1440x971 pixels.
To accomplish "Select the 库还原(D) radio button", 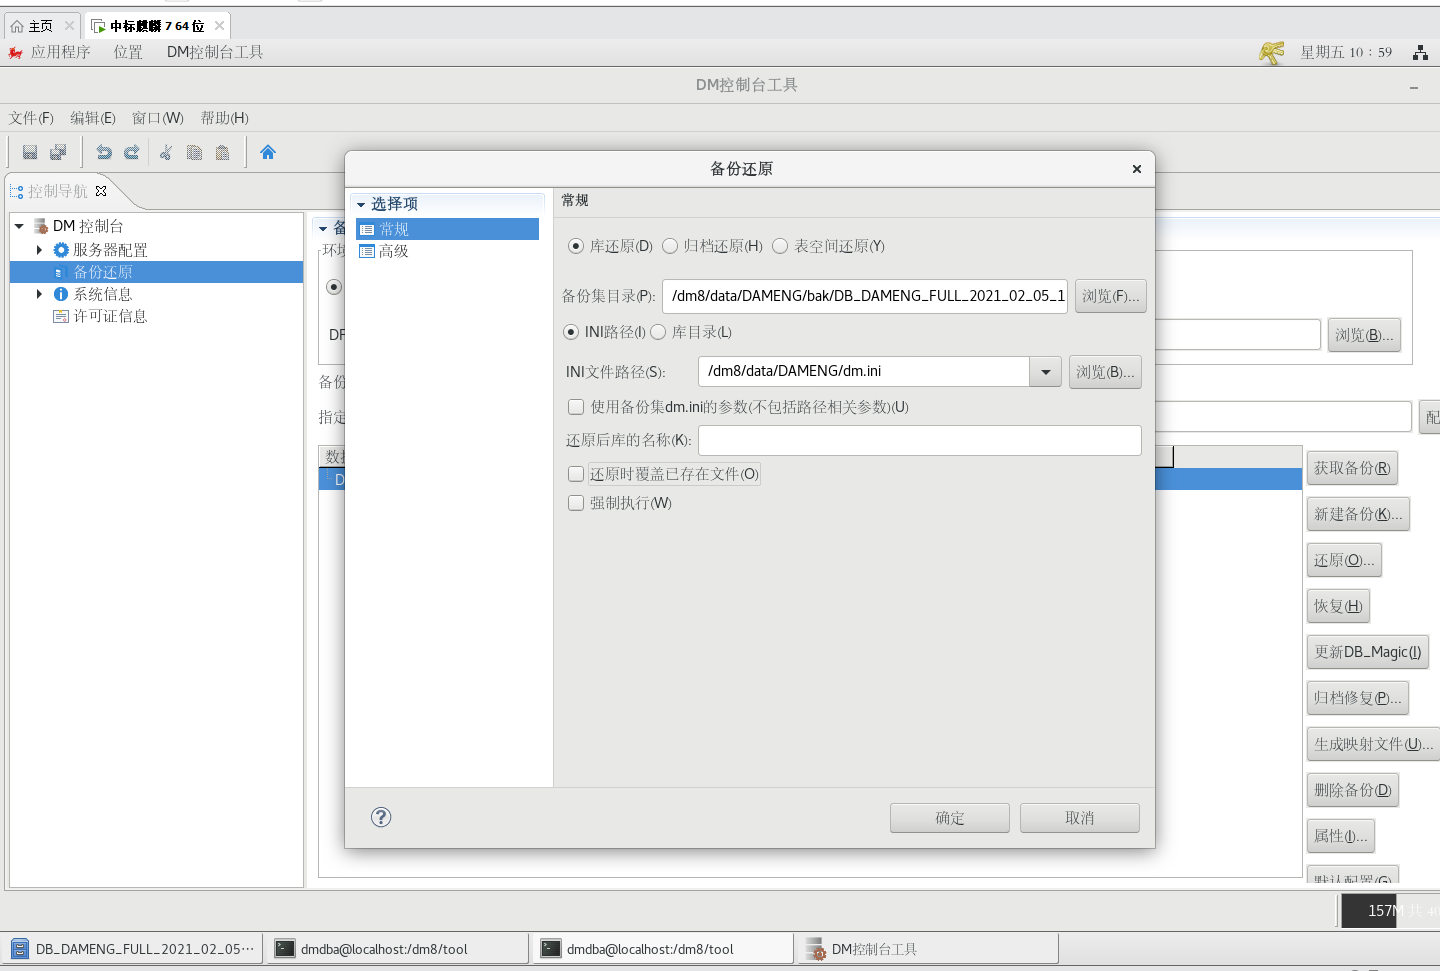I will (576, 246).
